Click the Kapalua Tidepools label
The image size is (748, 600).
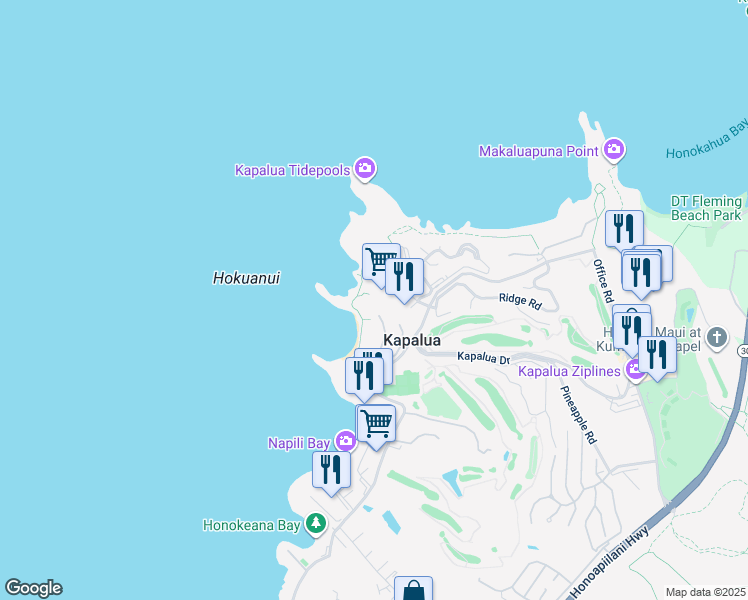click(x=292, y=170)
